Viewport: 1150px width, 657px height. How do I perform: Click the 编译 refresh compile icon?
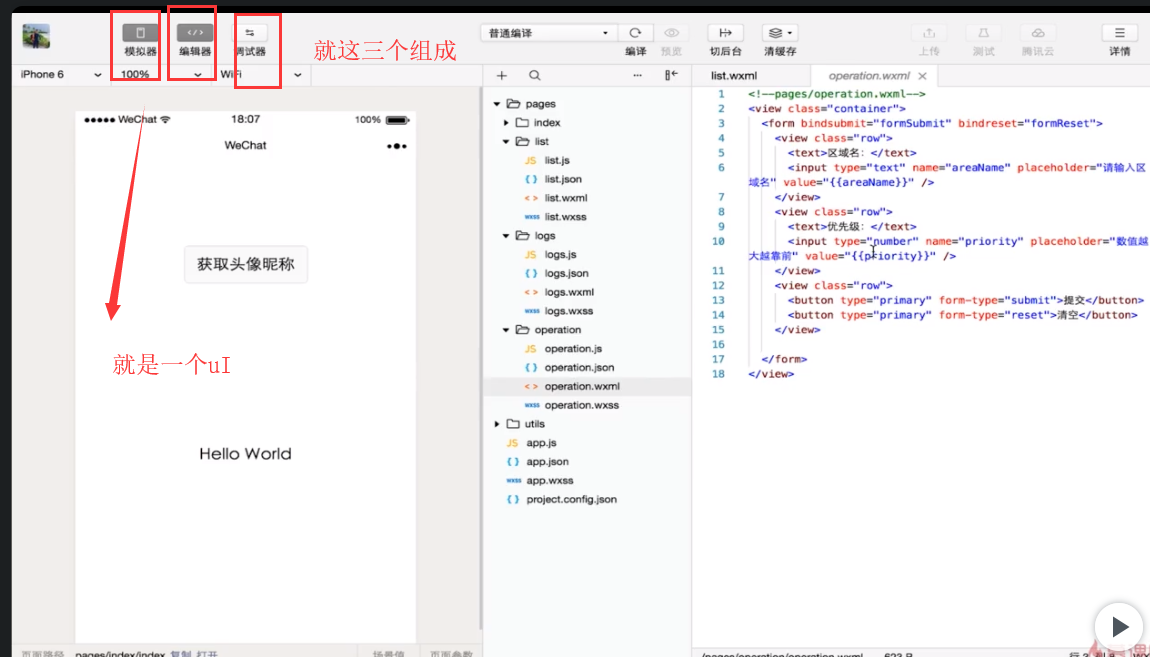point(635,33)
